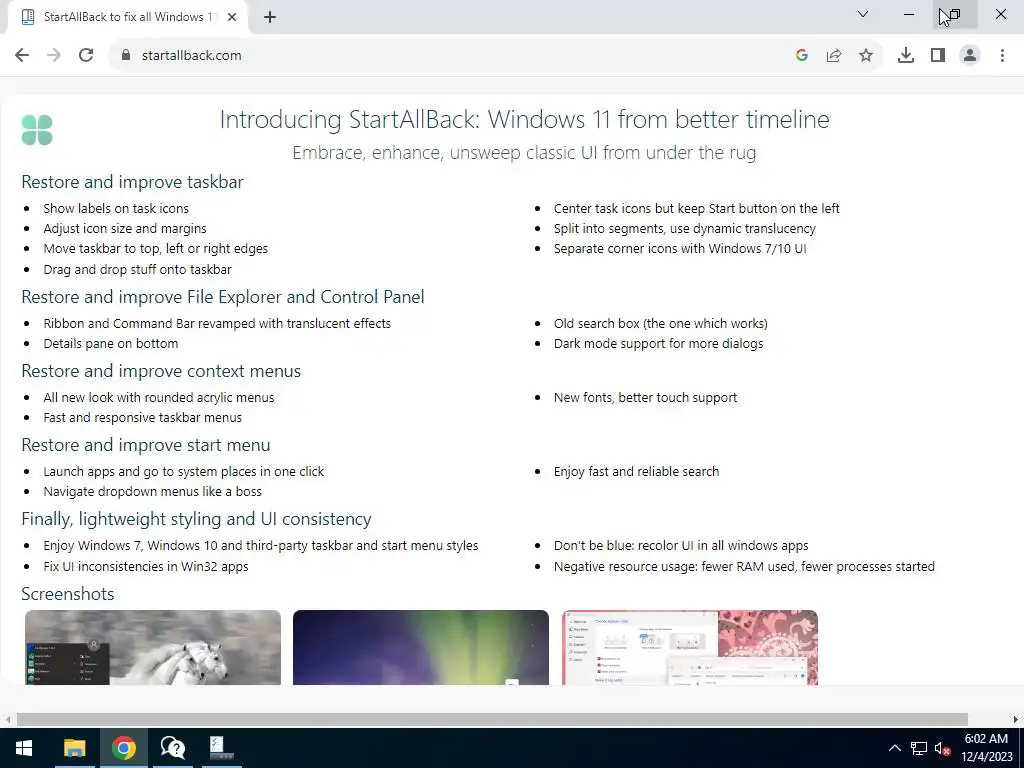Viewport: 1024px width, 768px height.
Task: Open the Get Help taskbar app
Action: 172,748
